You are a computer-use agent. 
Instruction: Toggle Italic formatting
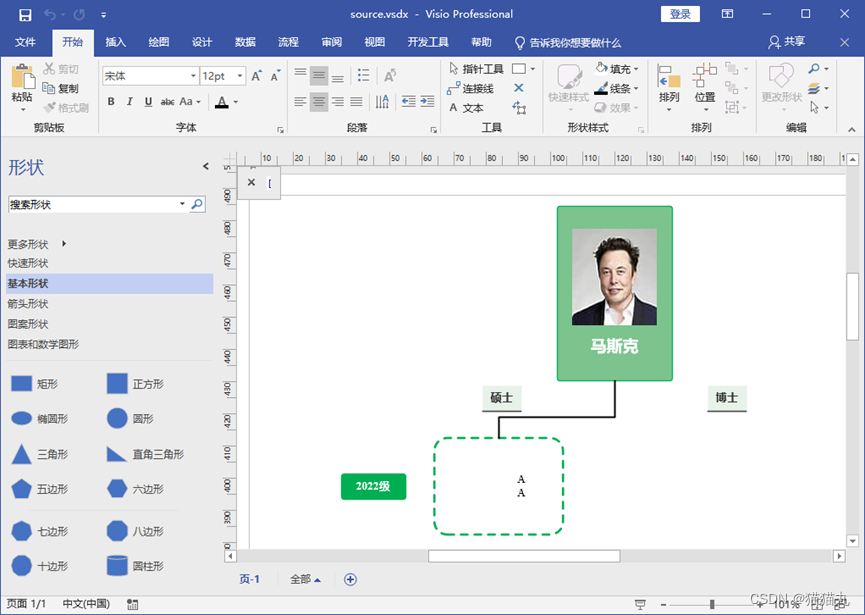pos(130,101)
